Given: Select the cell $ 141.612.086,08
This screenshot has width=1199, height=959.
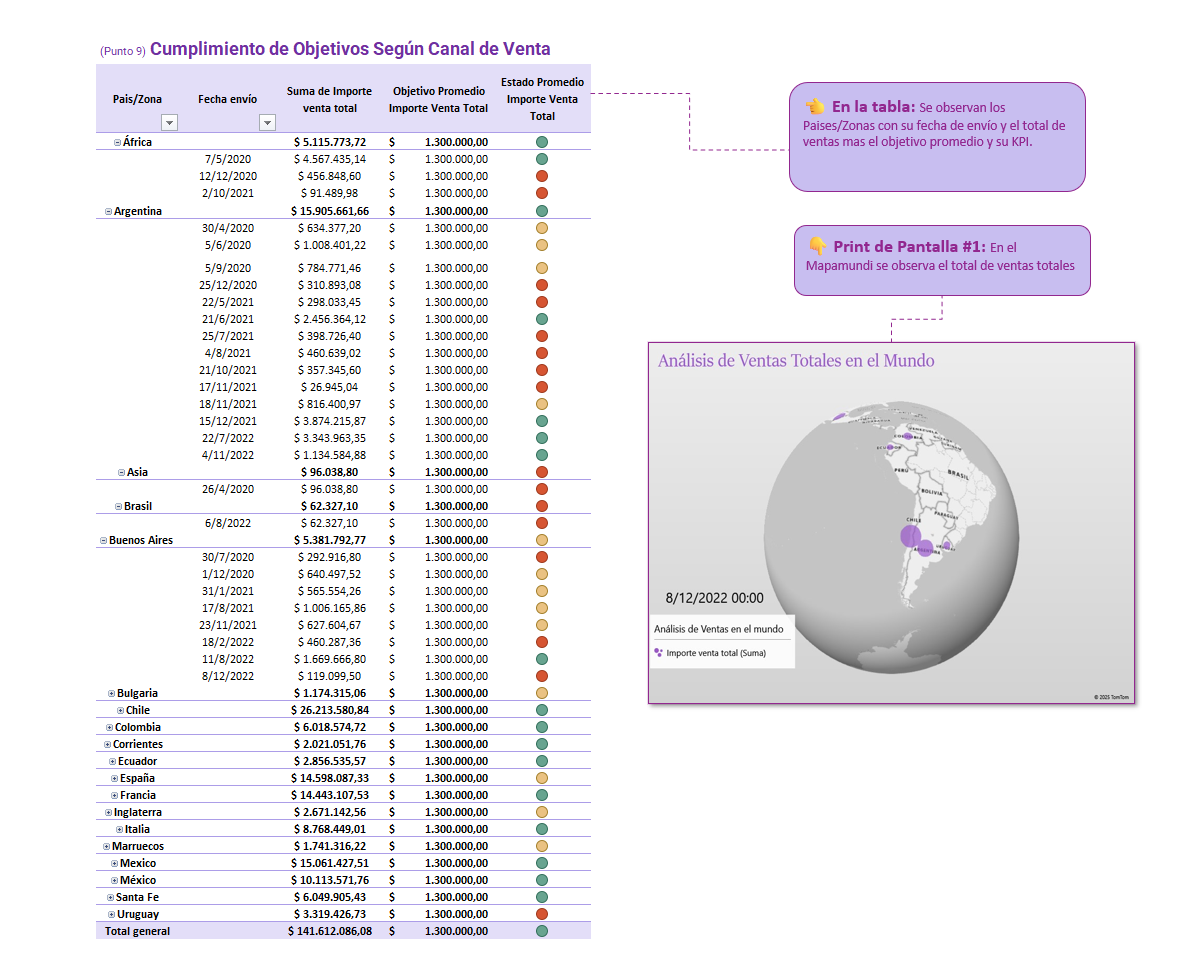Looking at the screenshot, I should point(330,931).
